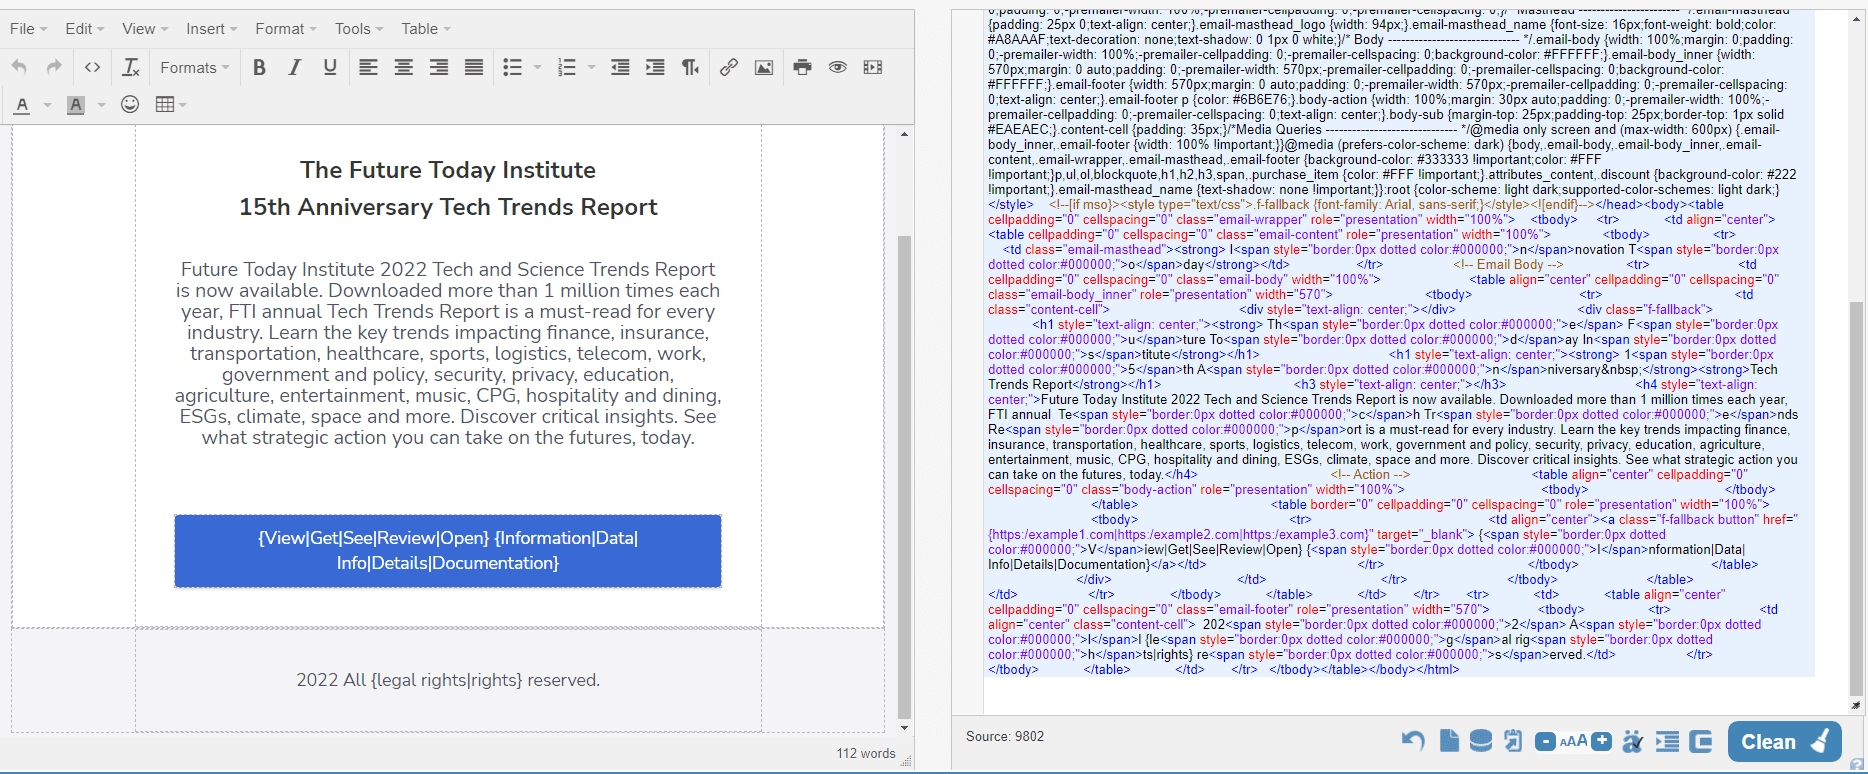This screenshot has width=1868, height=774.
Task: Insert a bullet list
Action: (x=512, y=67)
